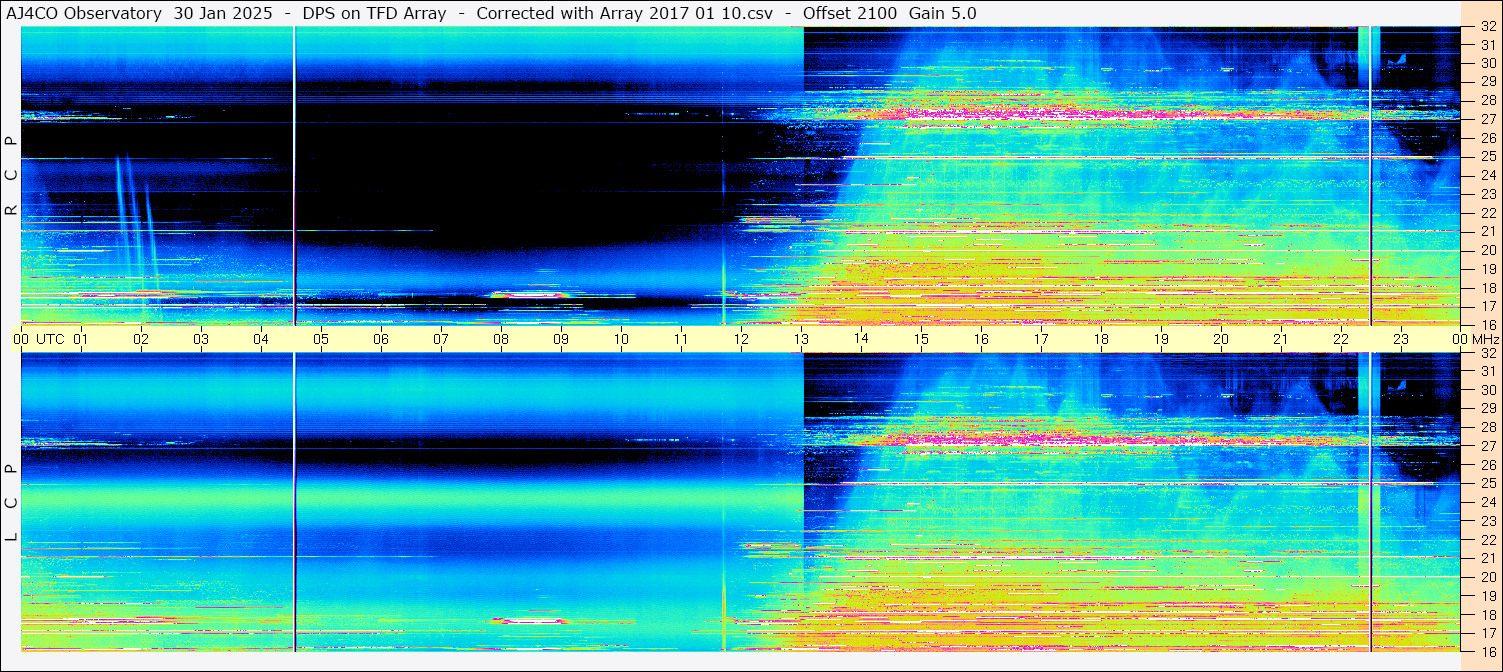This screenshot has height=672, width=1503.
Task: Click the 29 MHz label of LCP panel
Action: coord(1488,408)
